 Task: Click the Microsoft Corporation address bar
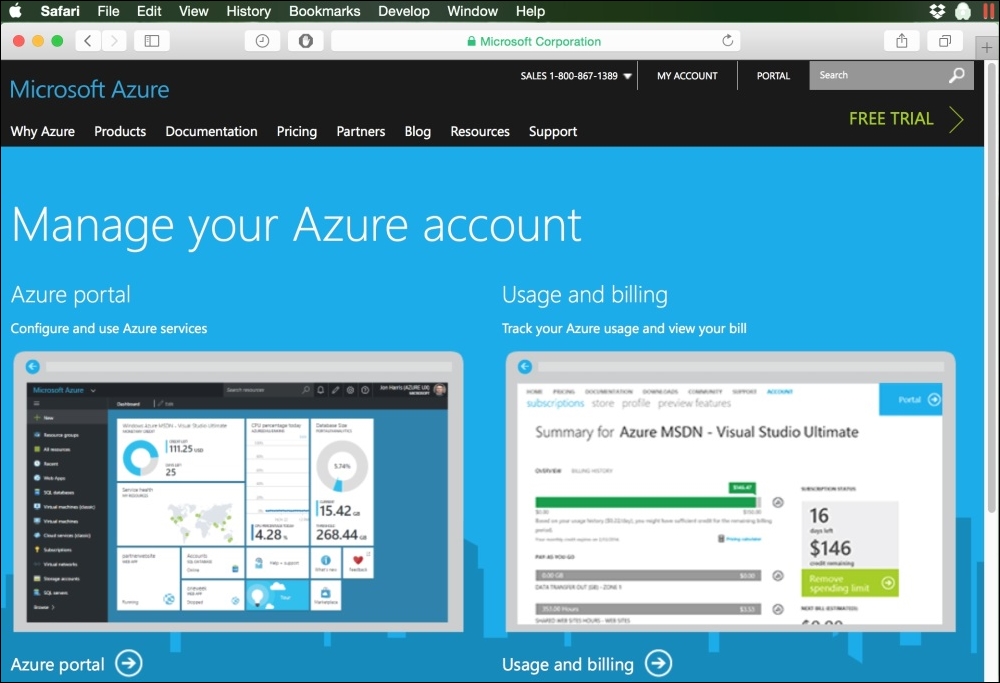click(536, 41)
